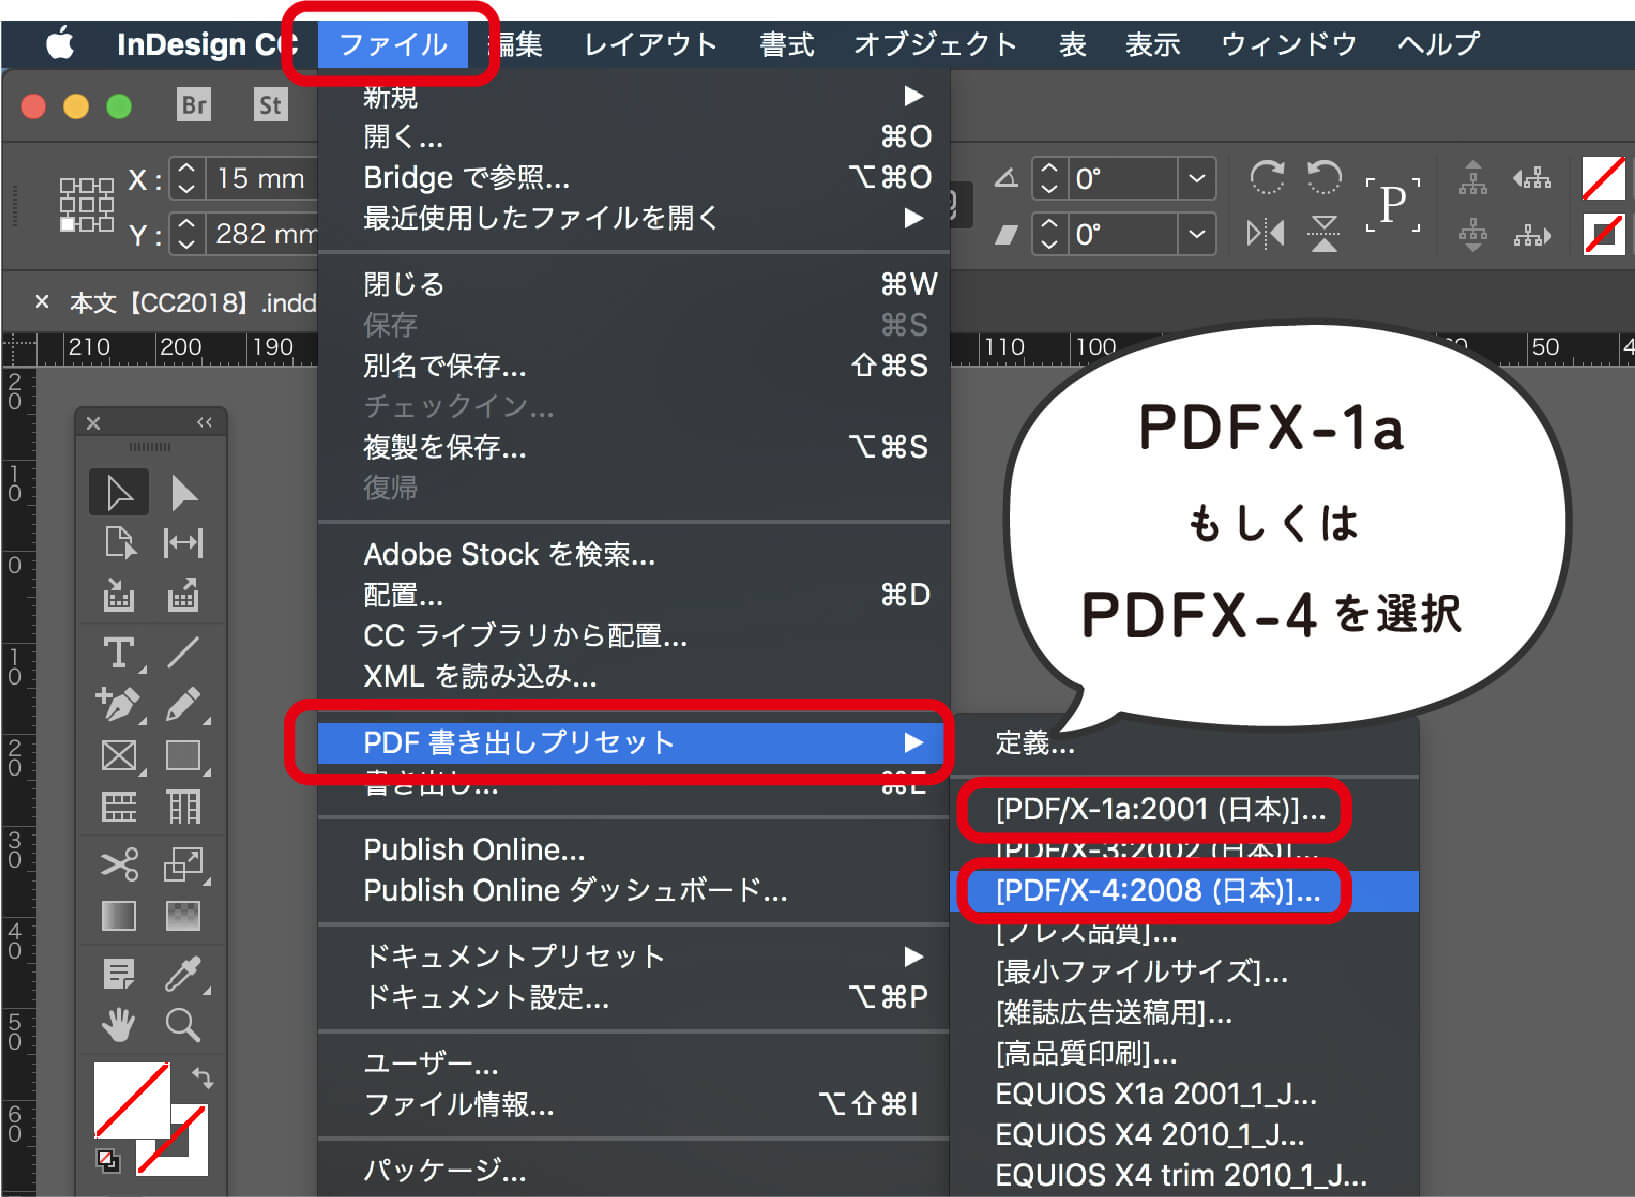Select the Type tool
Viewport: 1635px width, 1197px height.
click(x=119, y=653)
